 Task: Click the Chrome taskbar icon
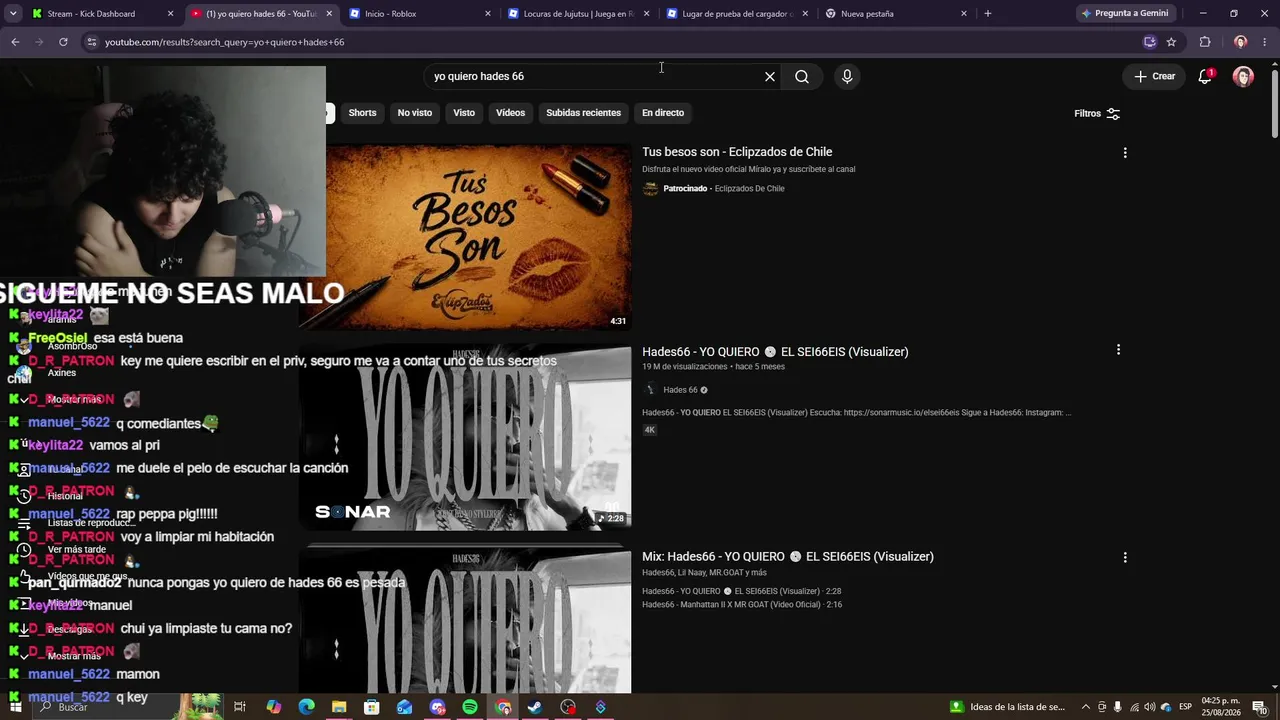[503, 707]
